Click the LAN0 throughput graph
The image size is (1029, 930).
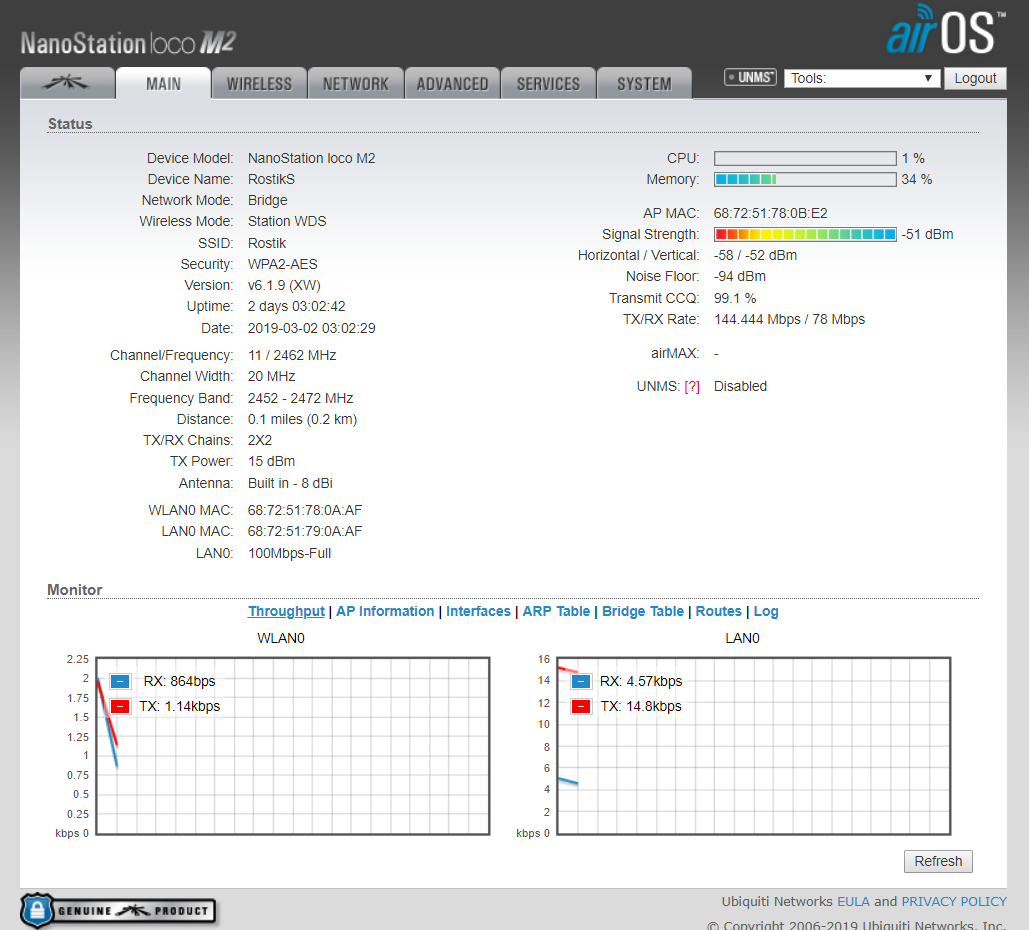753,746
